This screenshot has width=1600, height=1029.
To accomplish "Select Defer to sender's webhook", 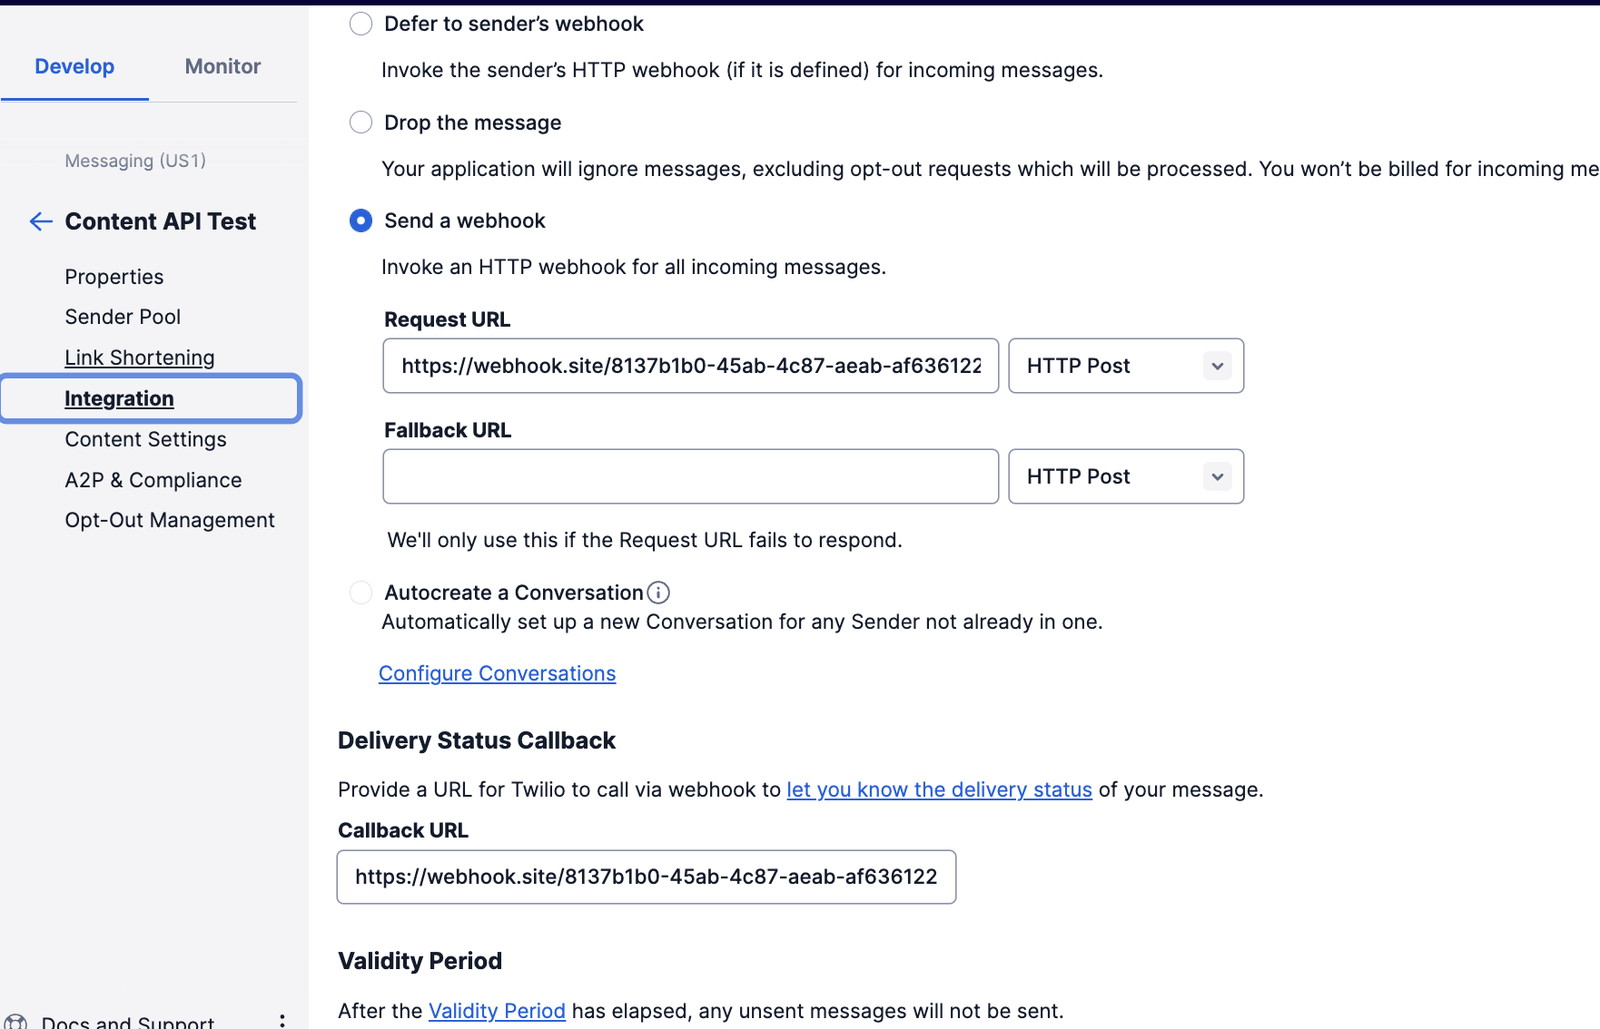I will click(x=360, y=23).
